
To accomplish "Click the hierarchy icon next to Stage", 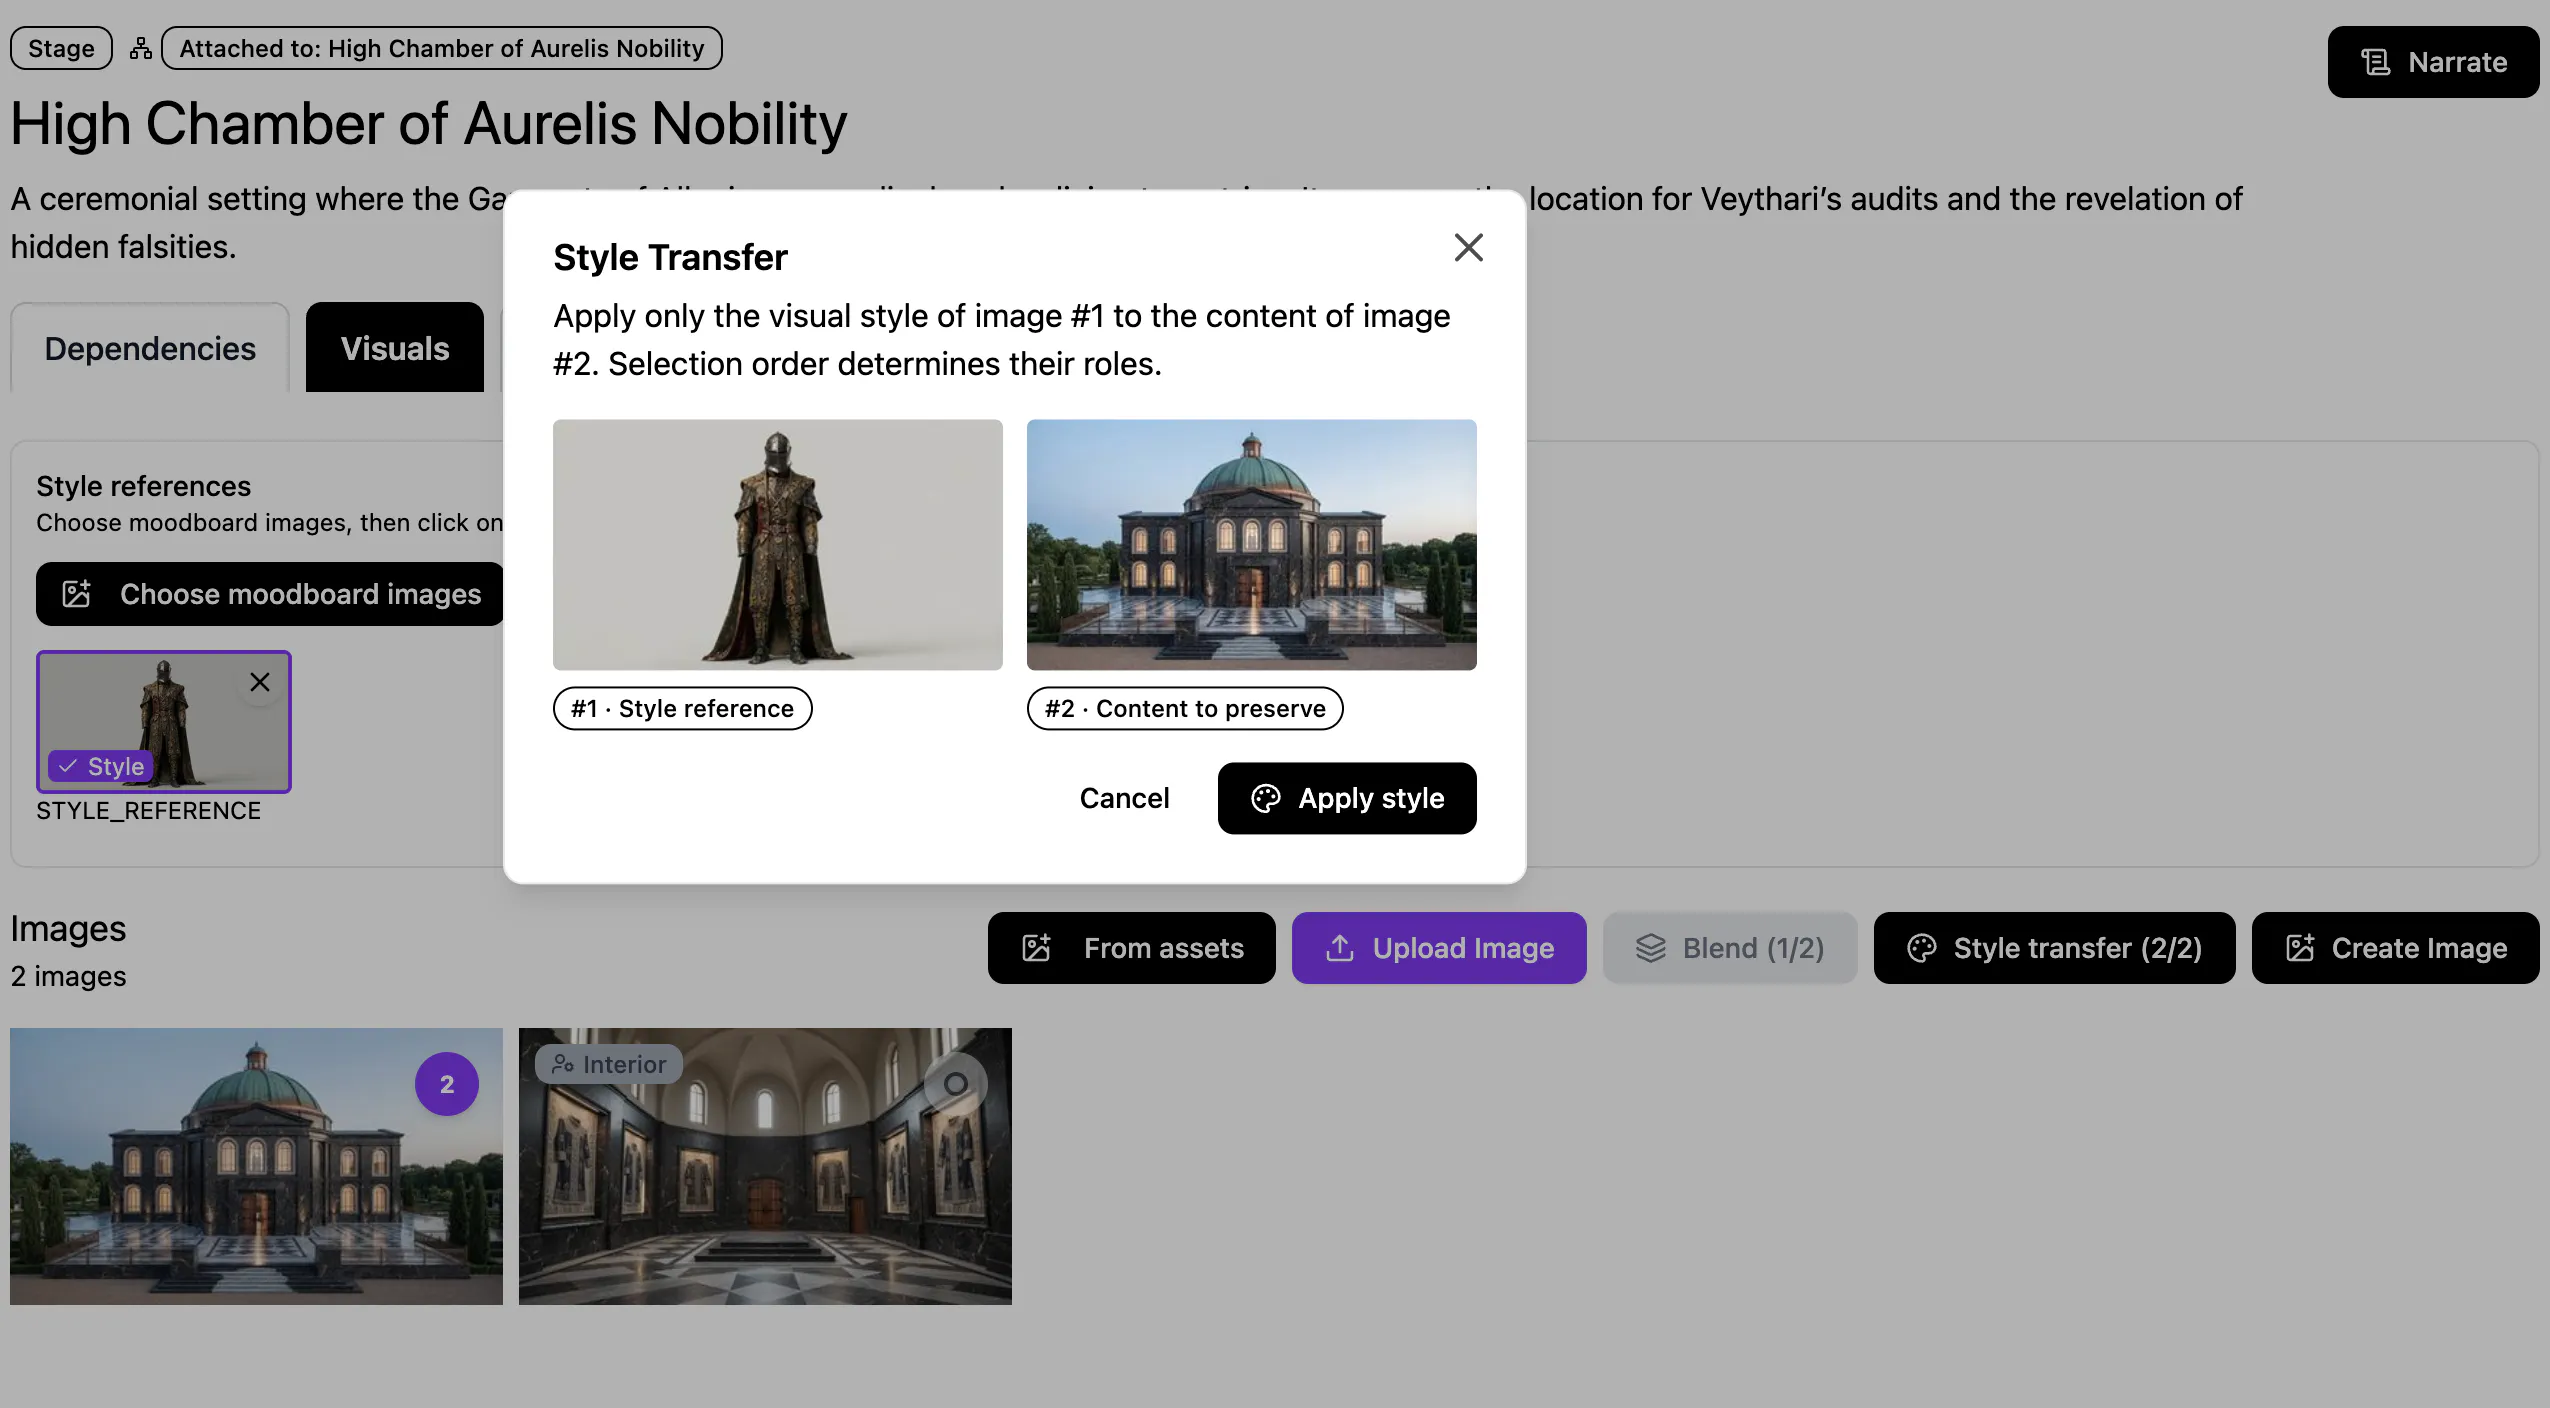I will (141, 48).
